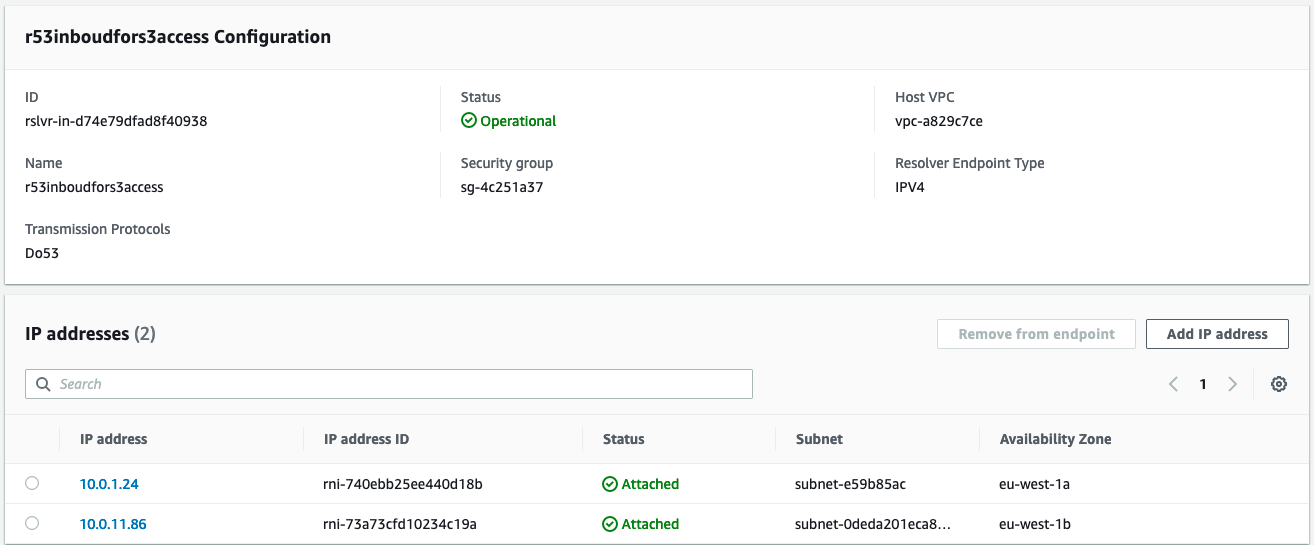Viewport: 1314px width, 545px height.
Task: Sort by the Availability Zone column header
Action: coord(1055,439)
